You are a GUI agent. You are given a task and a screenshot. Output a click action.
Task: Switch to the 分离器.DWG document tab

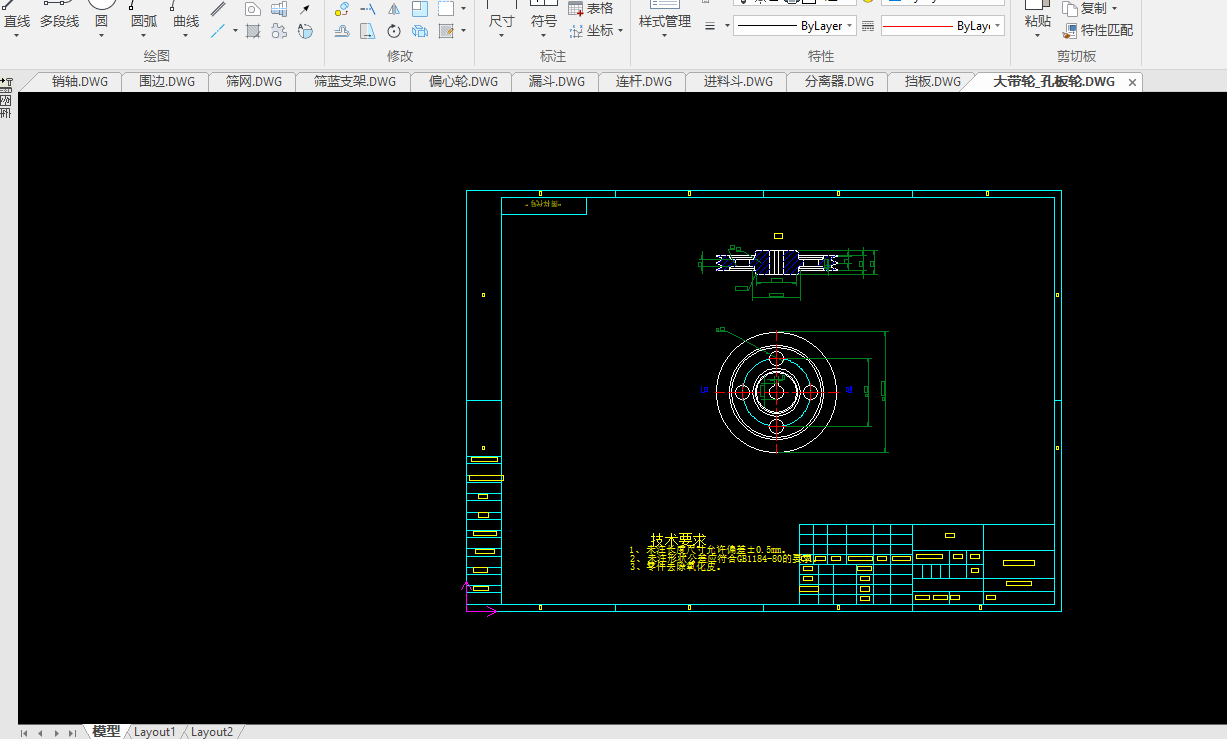click(x=838, y=82)
